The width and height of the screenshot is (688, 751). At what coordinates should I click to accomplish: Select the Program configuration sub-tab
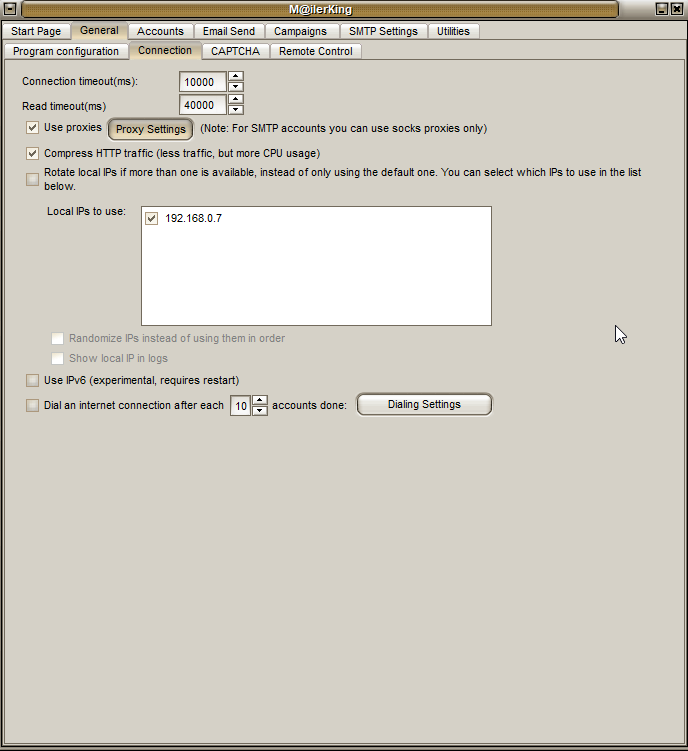(66, 51)
